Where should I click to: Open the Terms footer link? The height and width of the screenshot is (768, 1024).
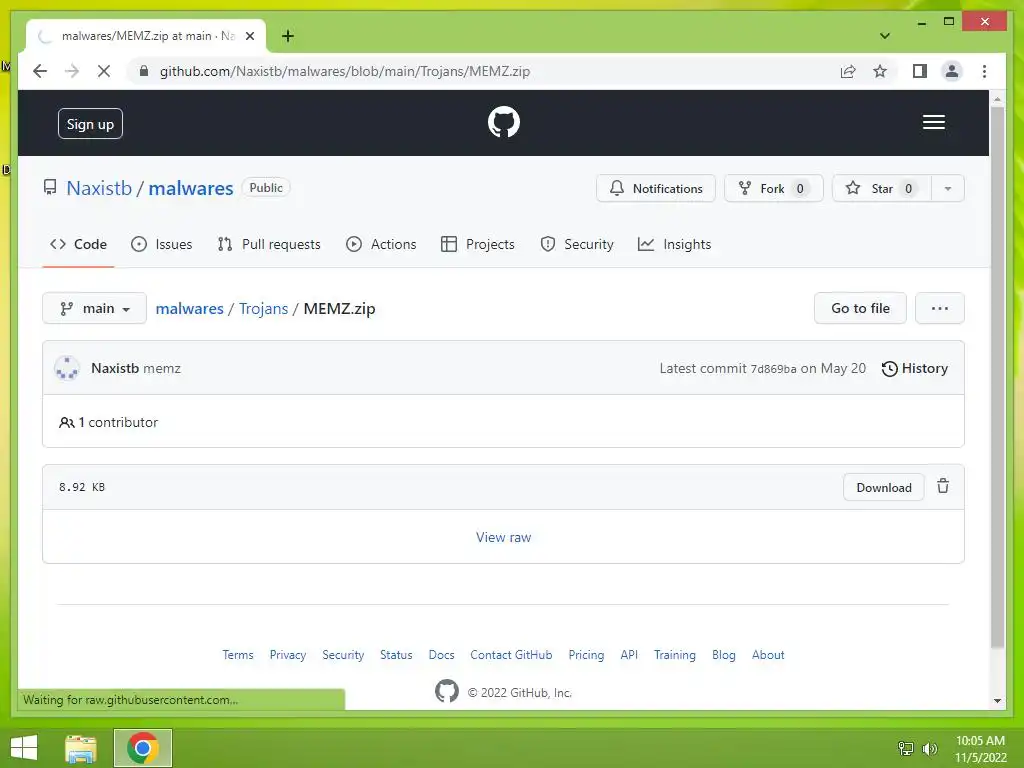coord(238,655)
